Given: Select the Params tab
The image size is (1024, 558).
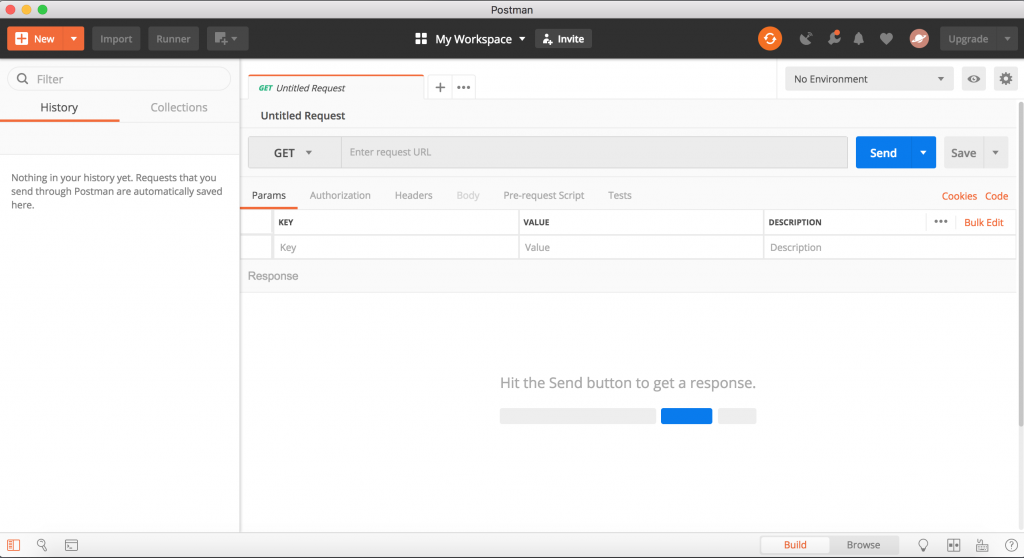Looking at the screenshot, I should 269,195.
